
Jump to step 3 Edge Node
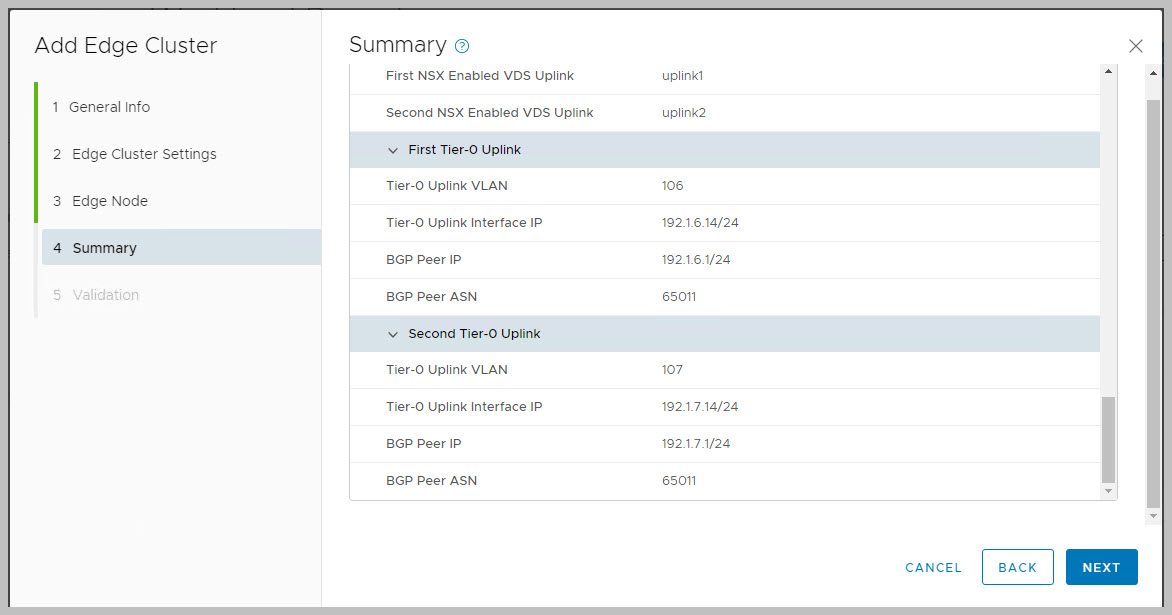(110, 201)
